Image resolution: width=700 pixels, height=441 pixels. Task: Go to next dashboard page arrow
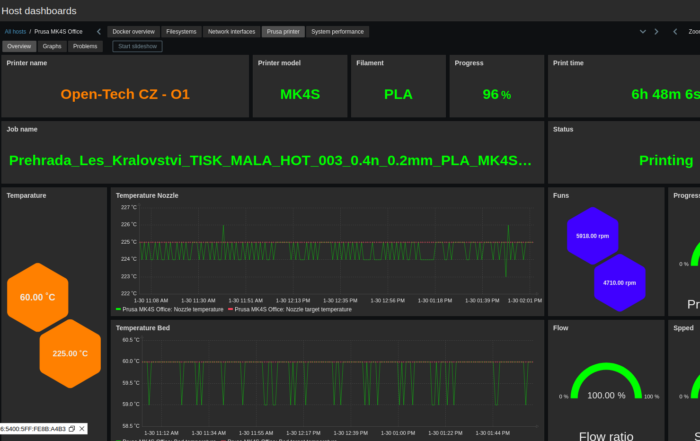coord(656,32)
